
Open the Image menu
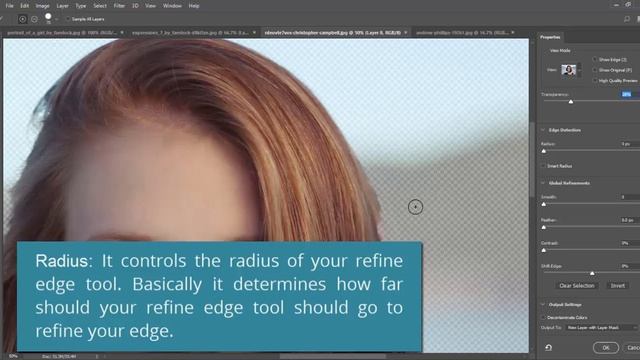(x=42, y=6)
